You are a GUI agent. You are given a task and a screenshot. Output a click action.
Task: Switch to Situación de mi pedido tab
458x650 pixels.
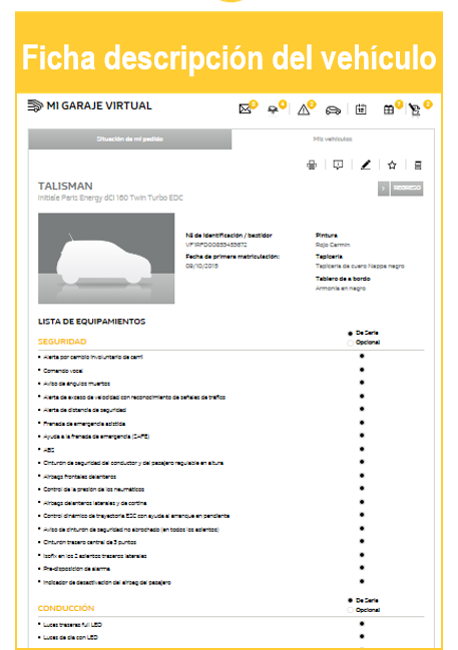point(130,139)
